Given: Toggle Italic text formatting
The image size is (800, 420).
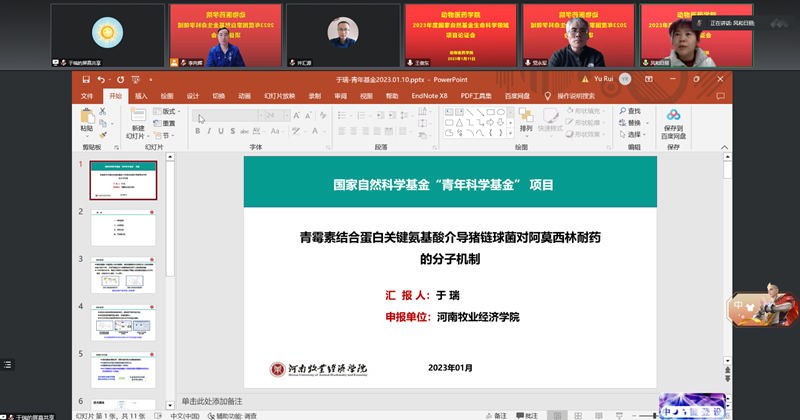Looking at the screenshot, I should pos(211,130).
